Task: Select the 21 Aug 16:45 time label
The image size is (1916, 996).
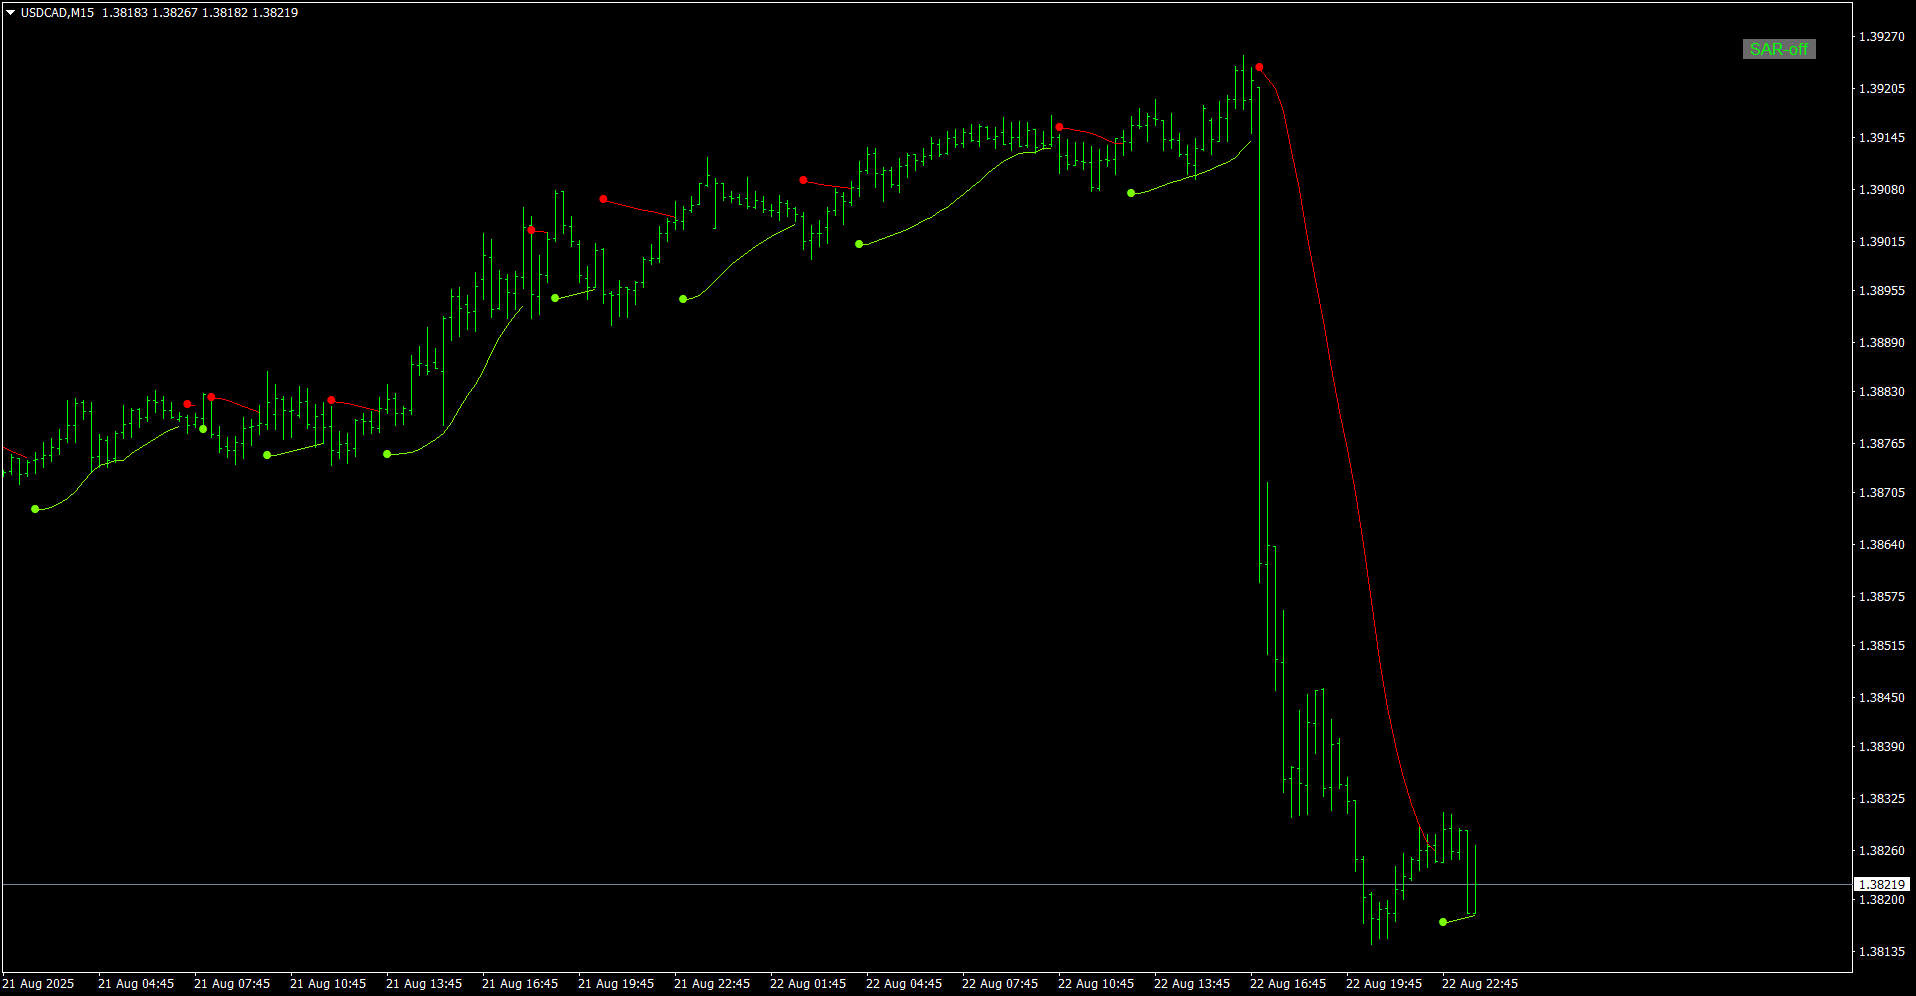Action: [x=520, y=984]
